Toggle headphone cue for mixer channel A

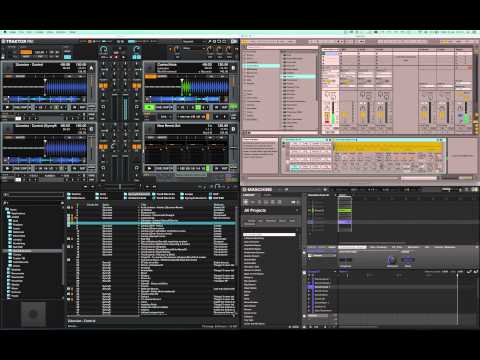coord(103,107)
